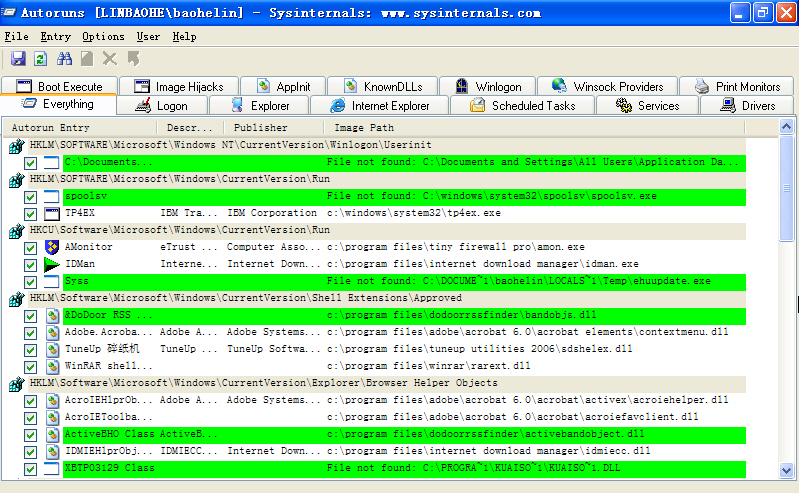Click the TuneUp sdshelex.dll image path
This screenshot has width=799, height=493.
(x=480, y=349)
